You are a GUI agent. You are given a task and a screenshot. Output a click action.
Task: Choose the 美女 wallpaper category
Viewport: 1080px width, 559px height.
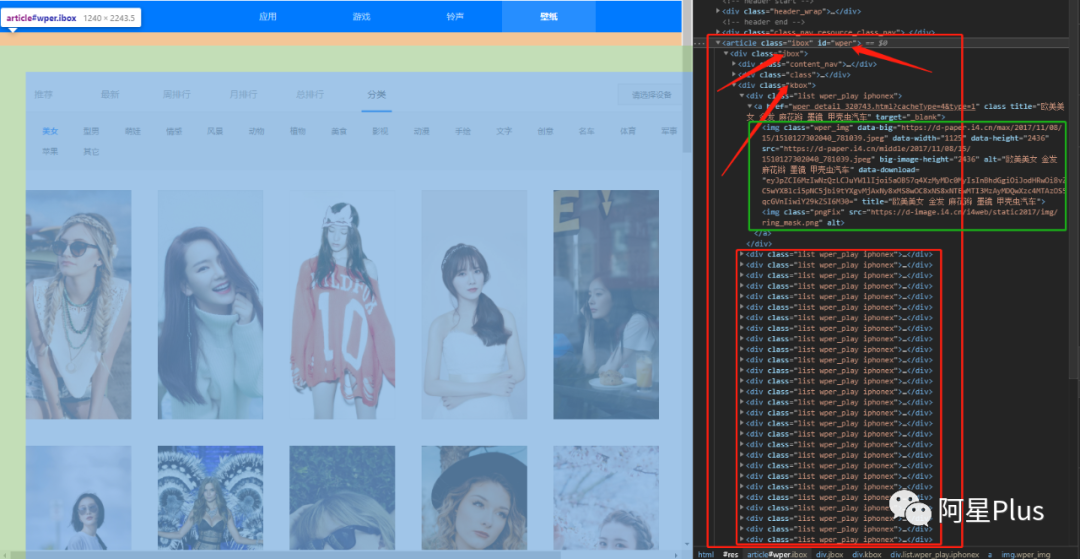pyautogui.click(x=50, y=131)
